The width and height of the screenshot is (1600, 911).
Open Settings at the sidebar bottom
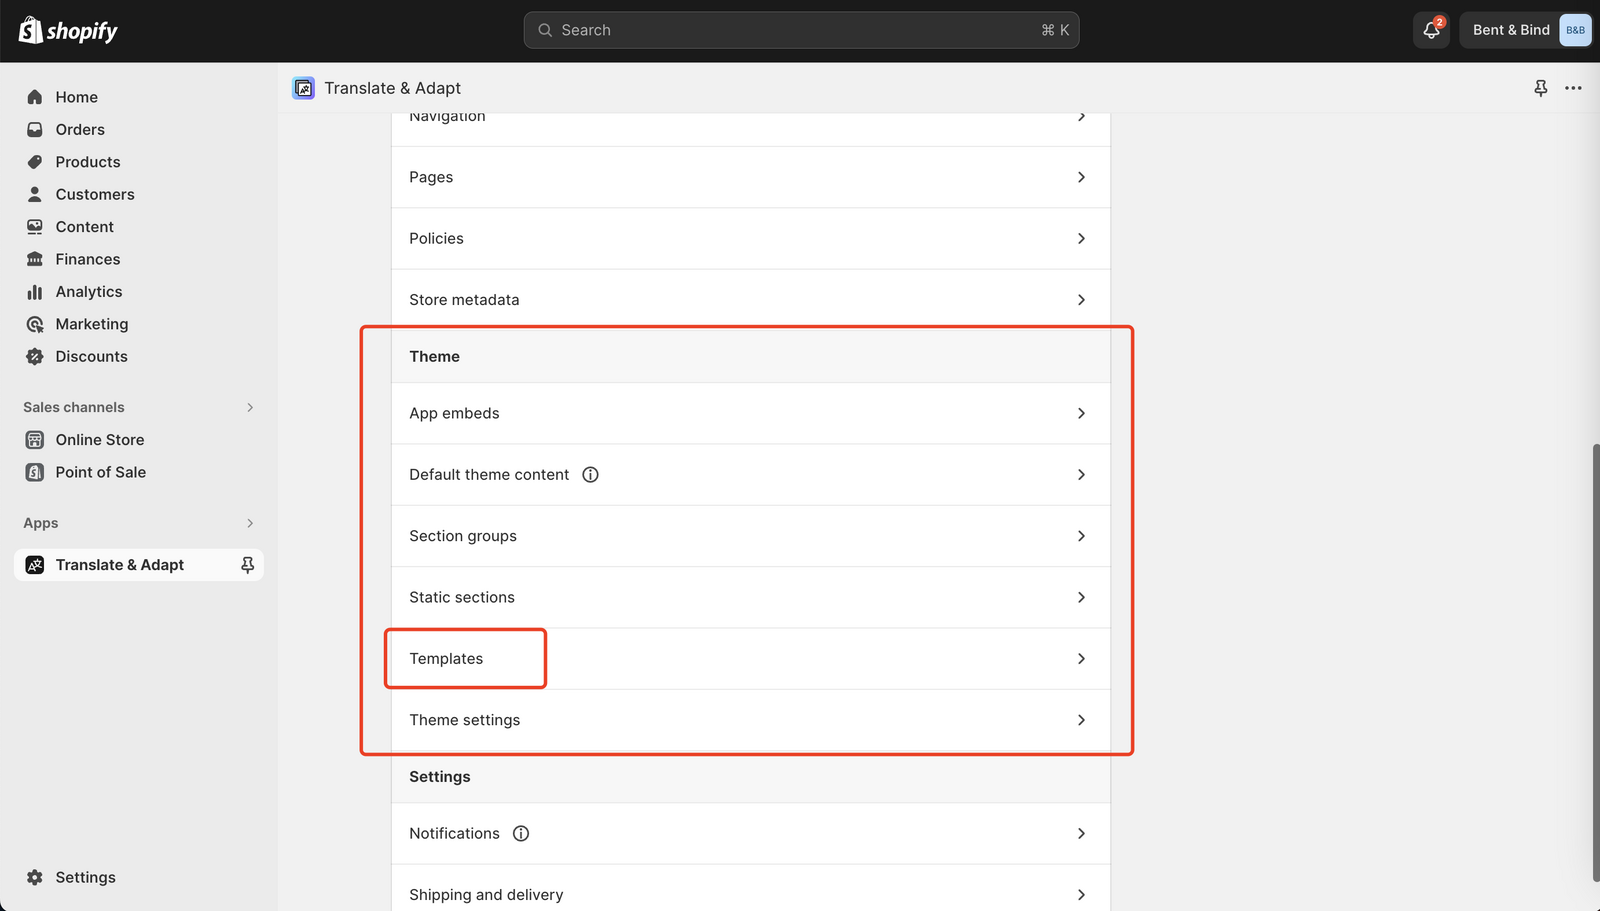[x=85, y=877]
